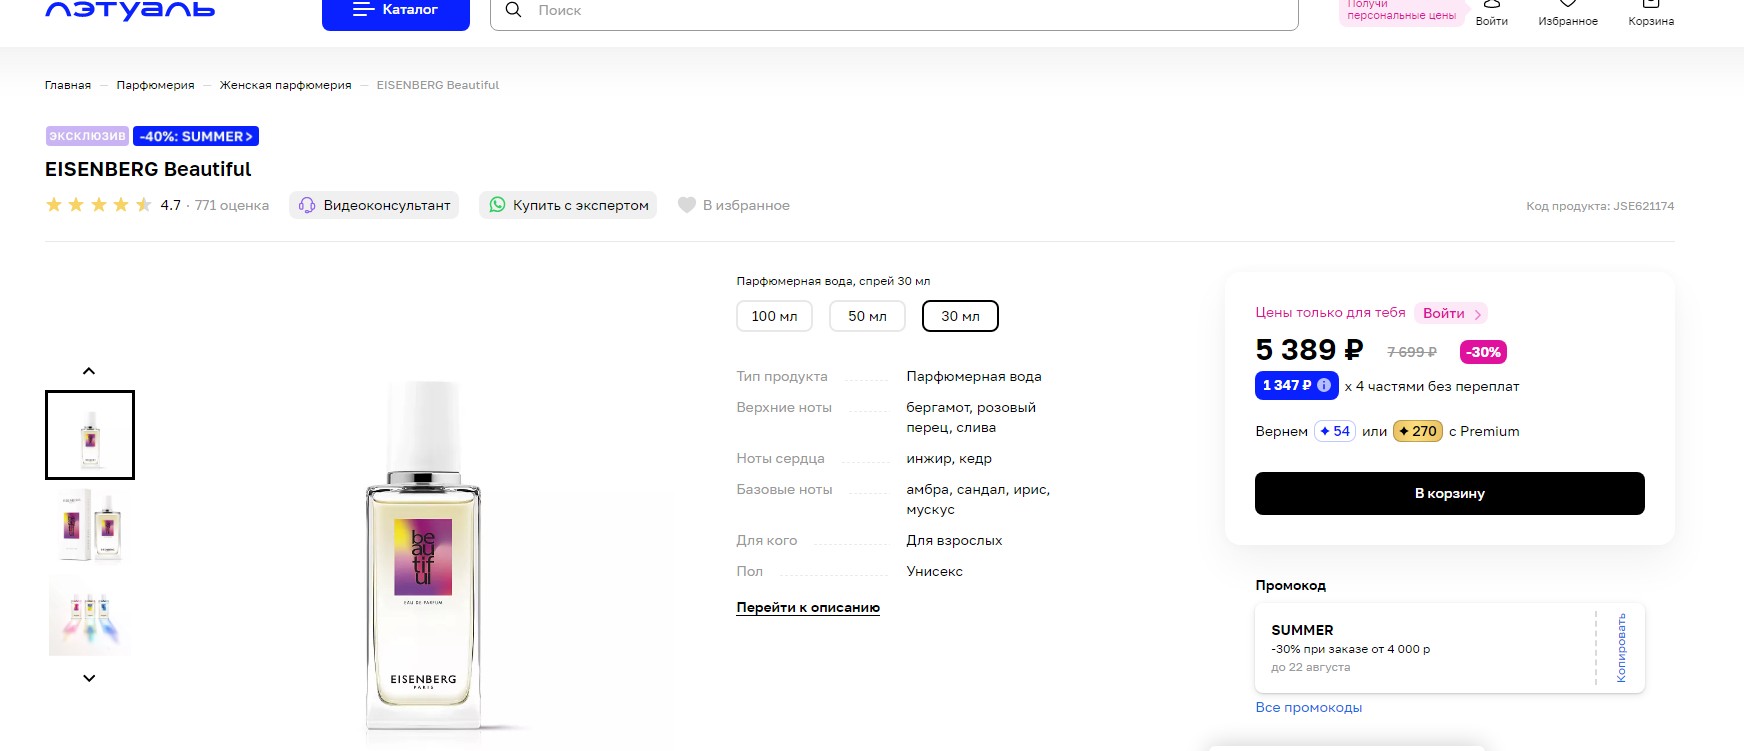The width and height of the screenshot is (1744, 751).
Task: Add product with В корзину button
Action: [x=1449, y=493]
